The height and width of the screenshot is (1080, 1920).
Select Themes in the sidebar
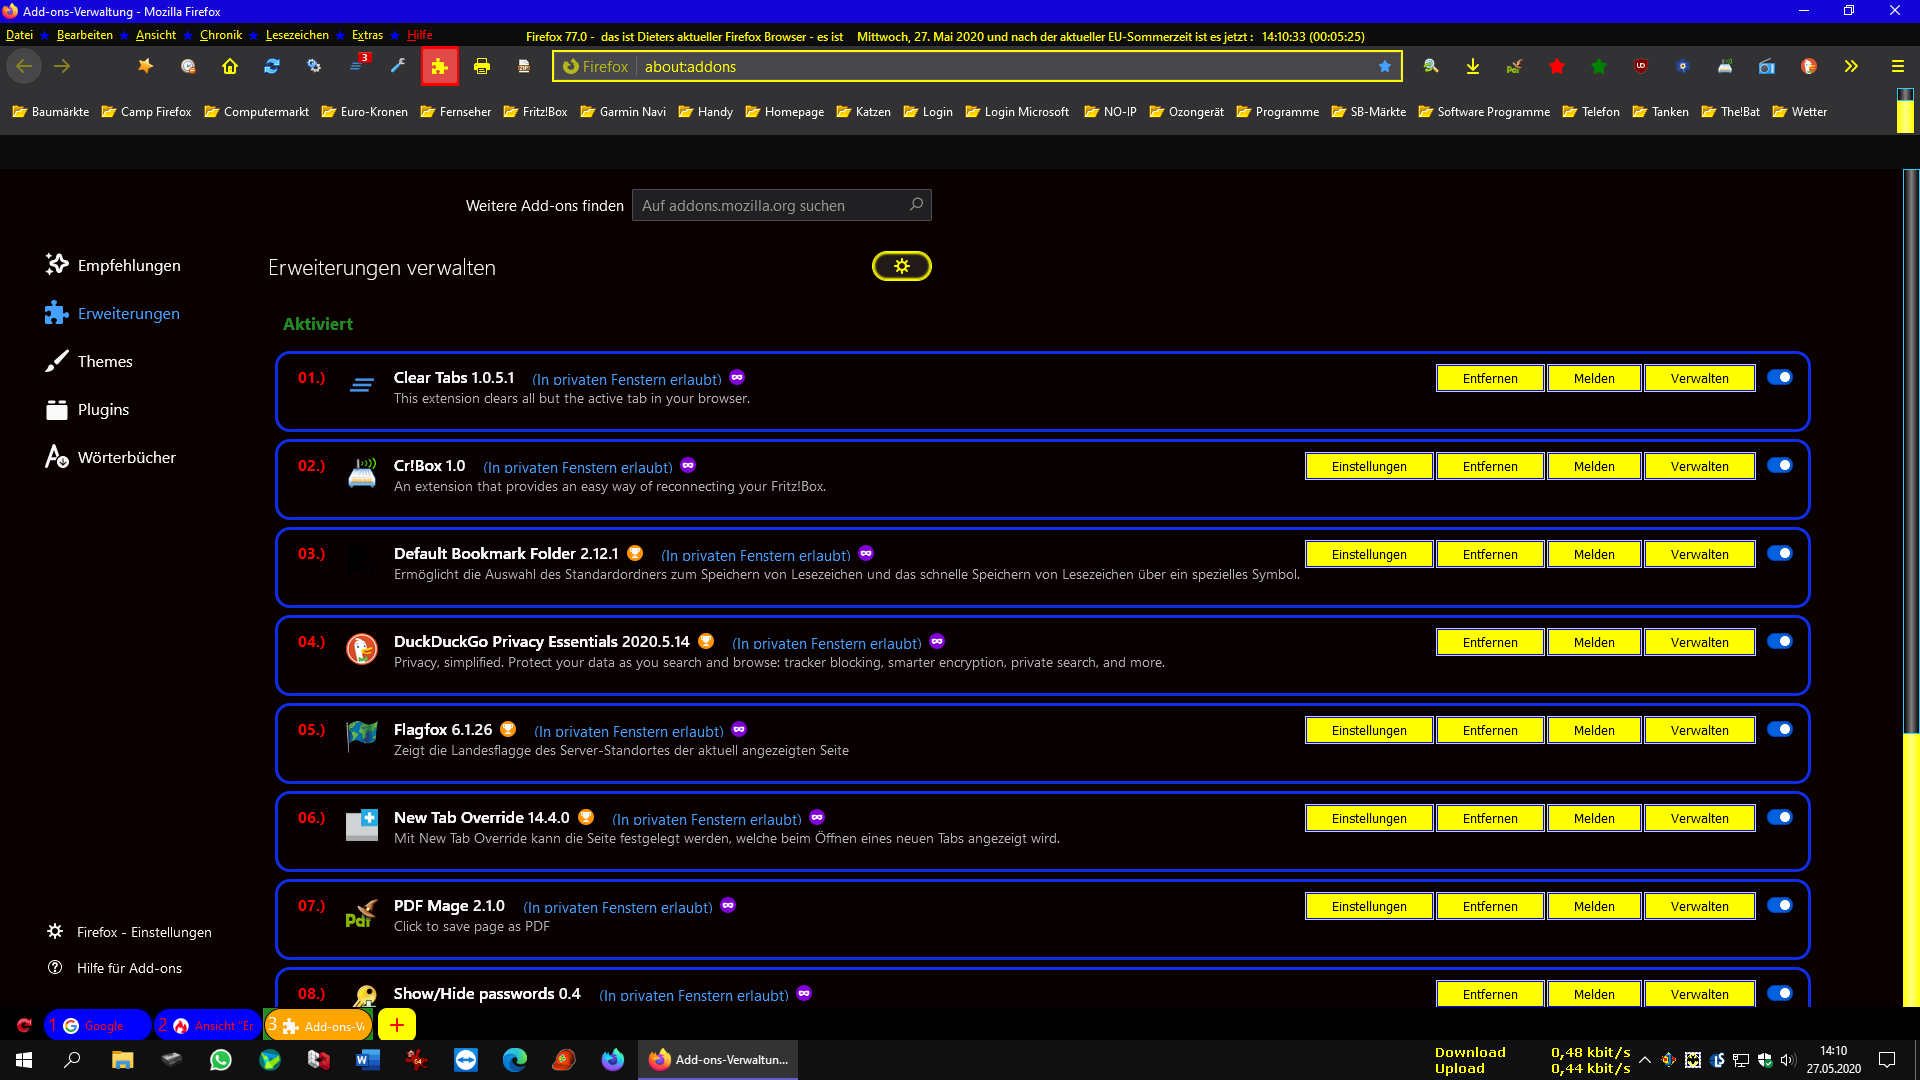pos(105,361)
